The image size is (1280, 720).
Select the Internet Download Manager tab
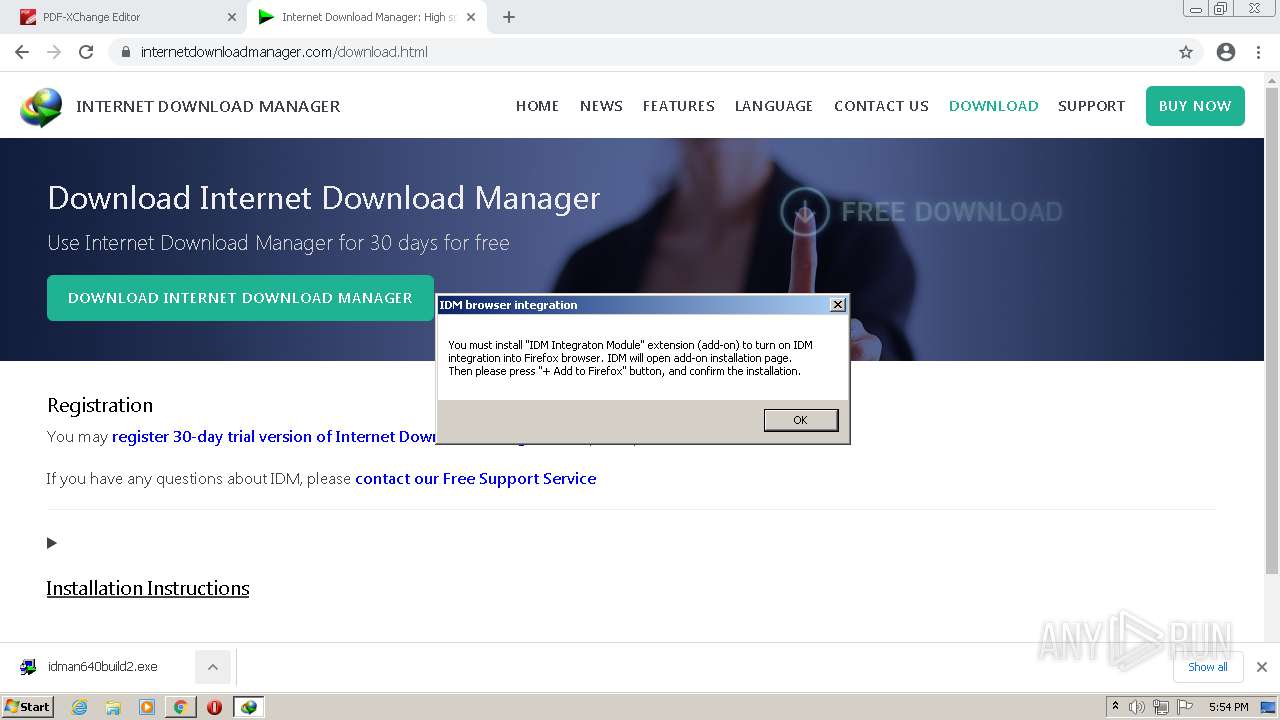tap(367, 17)
